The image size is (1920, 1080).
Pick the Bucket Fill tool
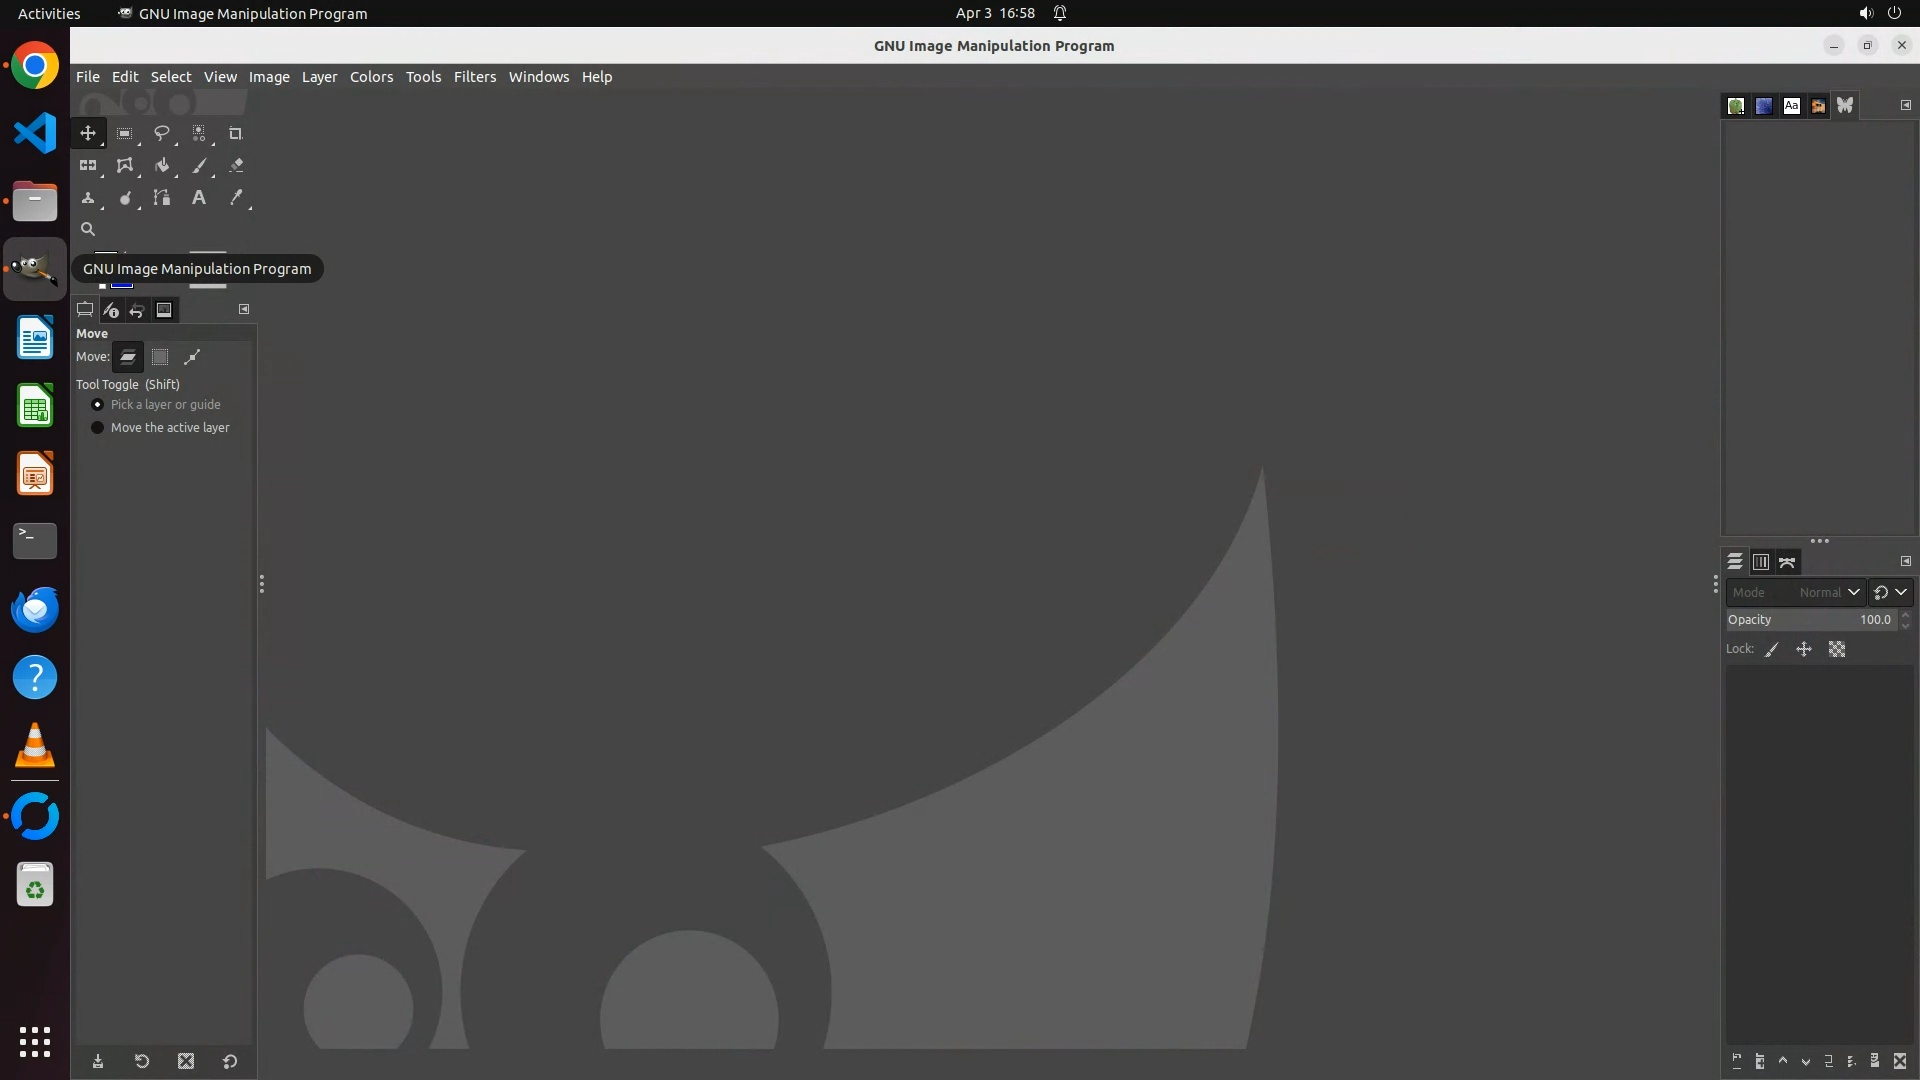pos(162,166)
